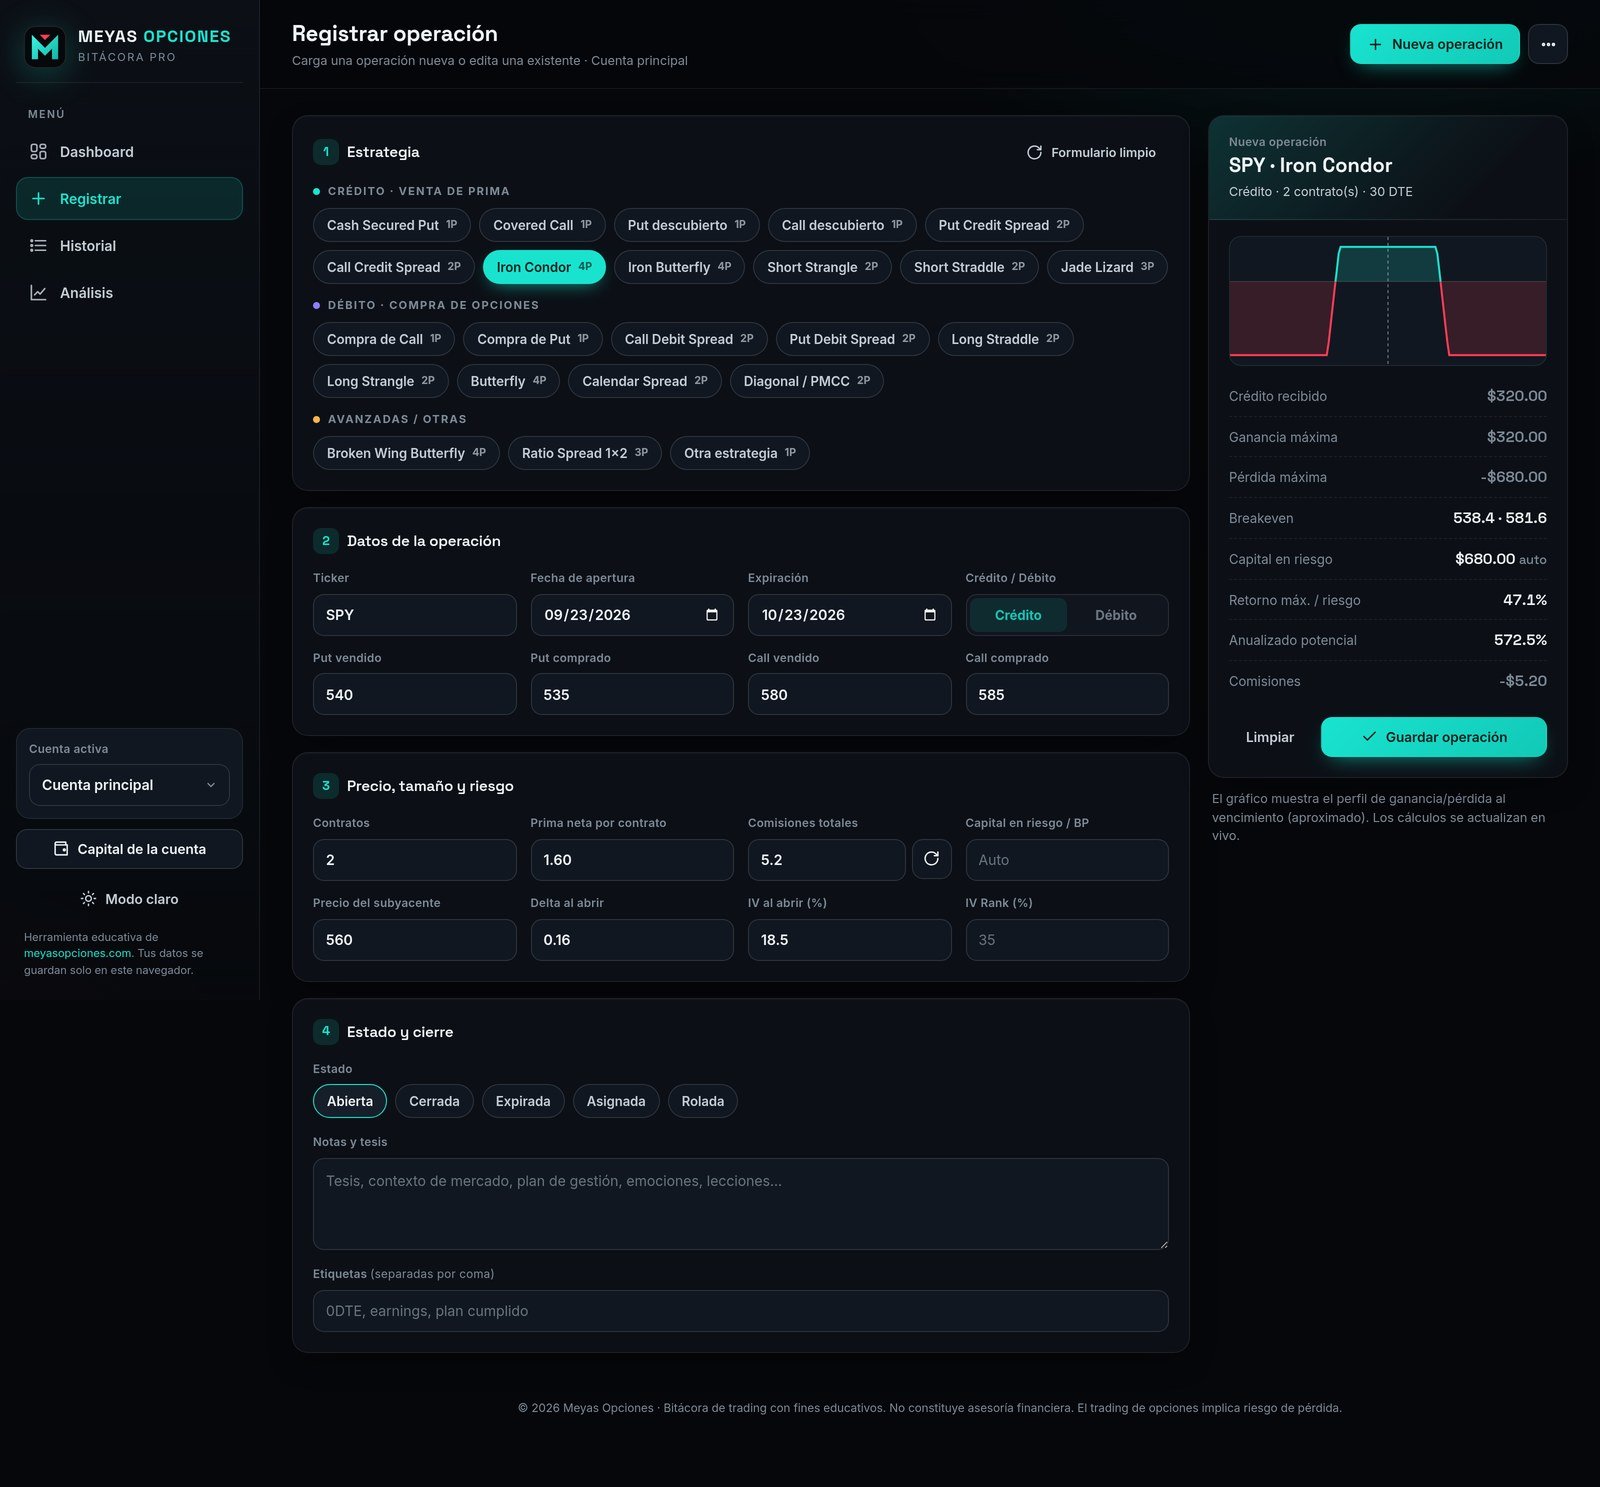
Task: Choose the Short Straddle strategy
Action: click(x=969, y=267)
